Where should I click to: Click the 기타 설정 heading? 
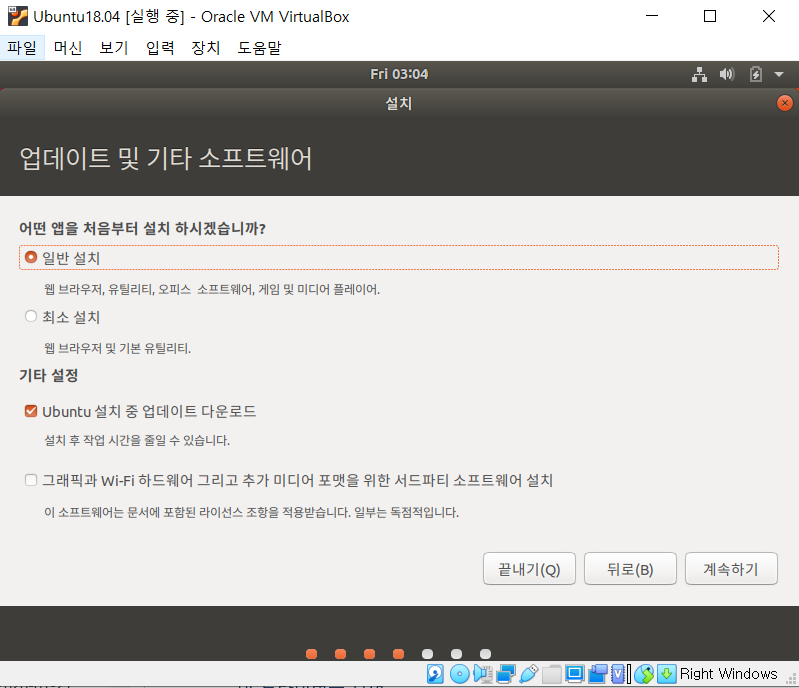pos(49,376)
